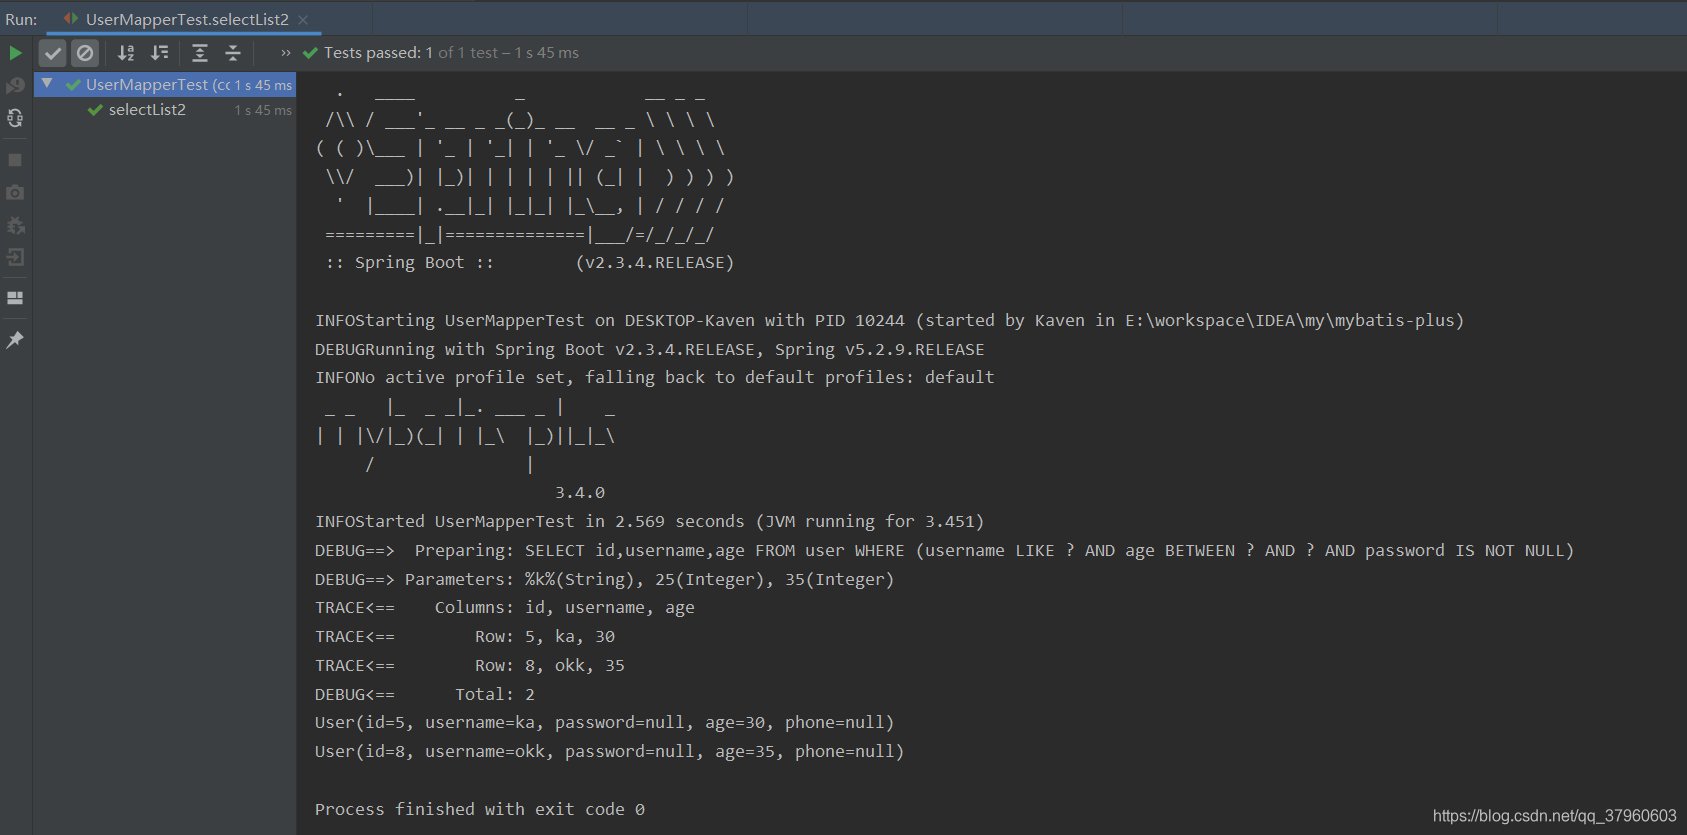The width and height of the screenshot is (1687, 835).
Task: Select the UserMapperTest root test row
Action: click(x=165, y=85)
